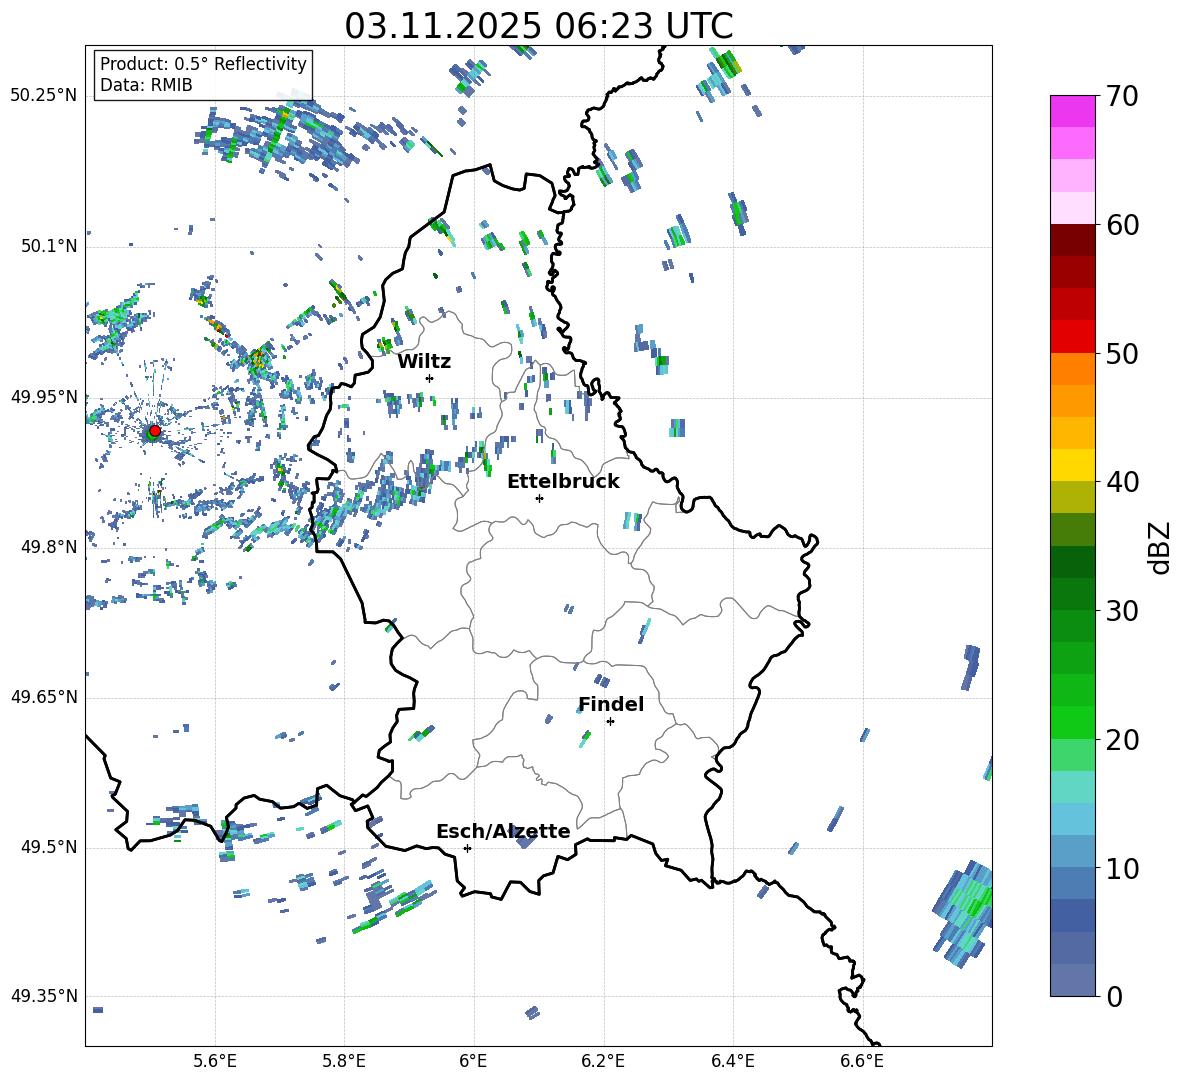This screenshot has width=1184, height=1081.
Task: Click the Findel station cross marker
Action: pyautogui.click(x=610, y=721)
